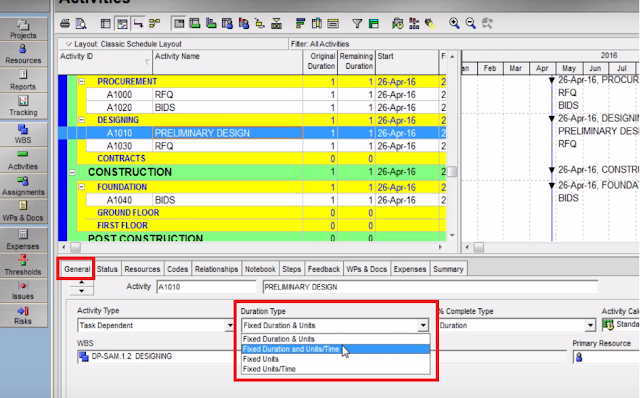Open Thresholds in the left sidebar
The height and width of the screenshot is (398, 640).
pyautogui.click(x=23, y=266)
